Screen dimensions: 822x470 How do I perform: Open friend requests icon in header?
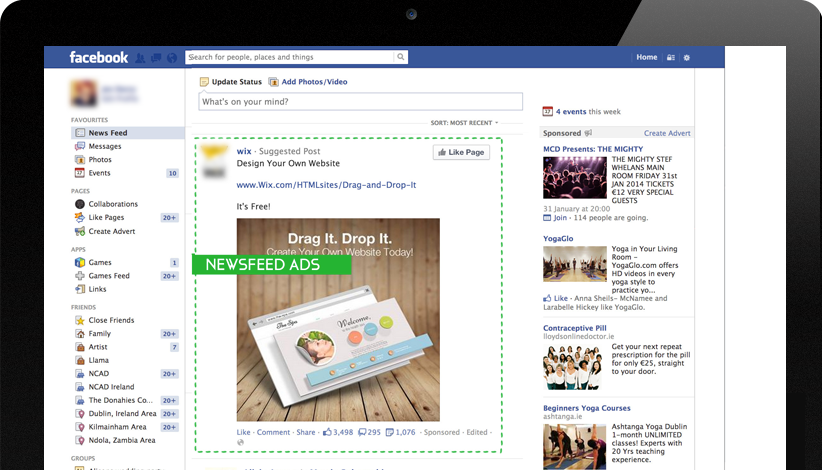pos(140,58)
